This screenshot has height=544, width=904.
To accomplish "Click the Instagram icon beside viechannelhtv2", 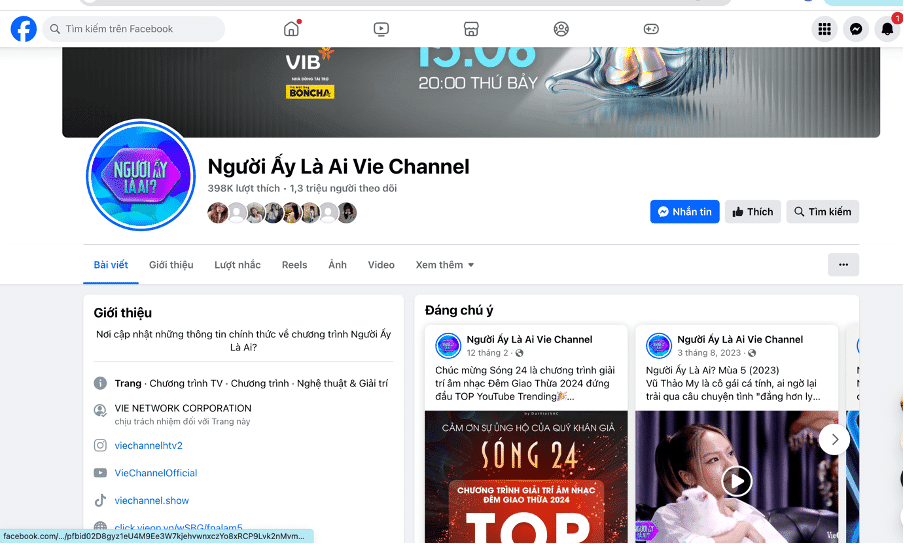I will 100,445.
